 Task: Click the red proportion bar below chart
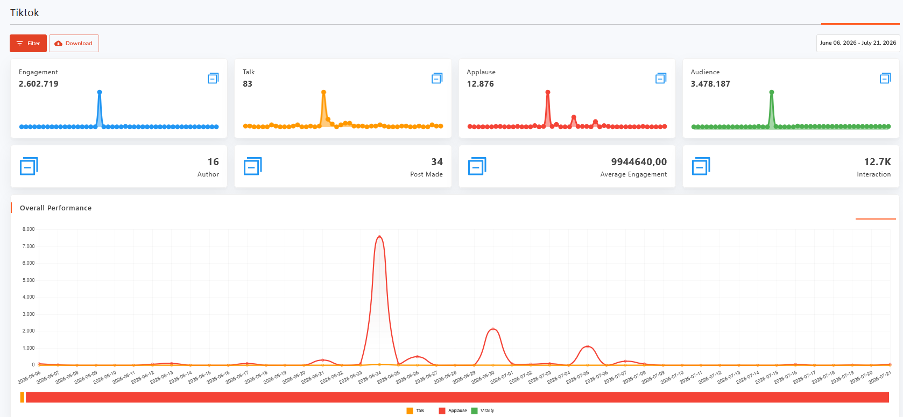coord(457,397)
